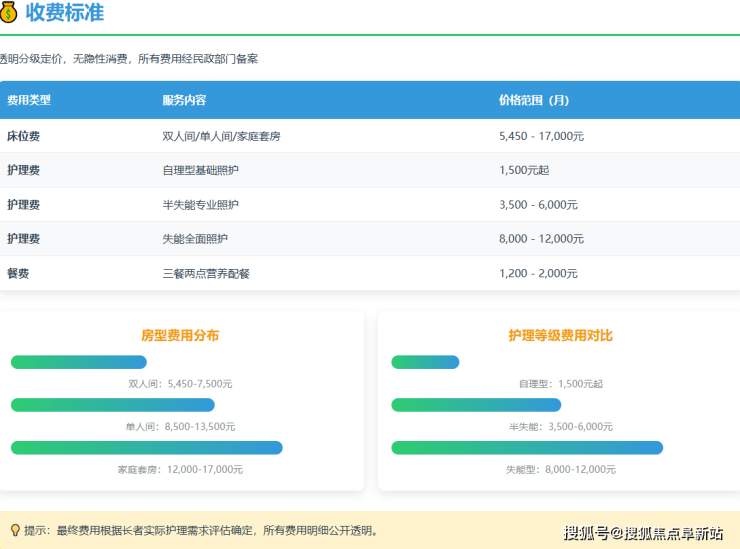
Task: Click the 搜狐号@搜狐焦点阜新站 watermark
Action: [x=642, y=532]
